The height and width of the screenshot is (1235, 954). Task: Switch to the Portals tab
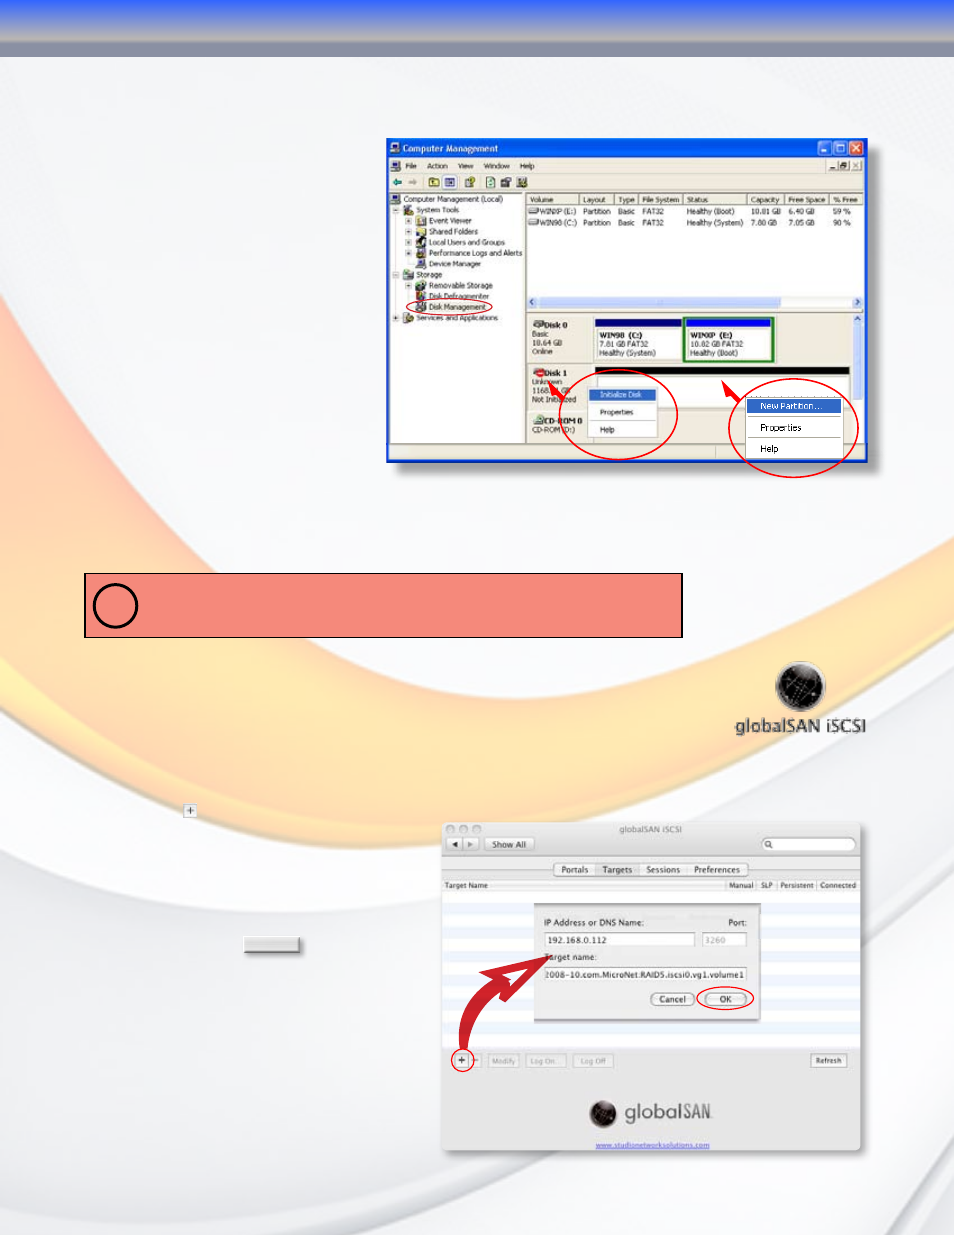point(575,870)
